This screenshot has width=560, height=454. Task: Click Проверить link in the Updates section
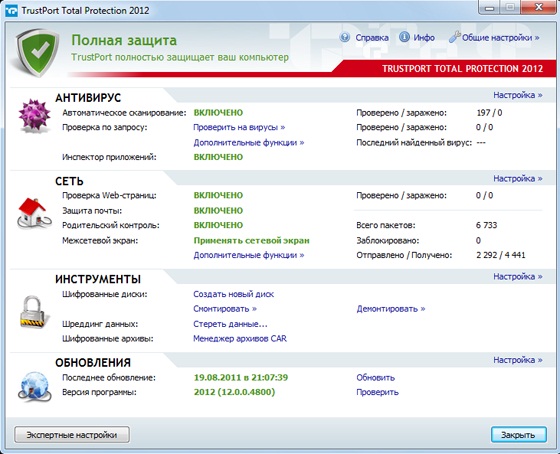[377, 392]
